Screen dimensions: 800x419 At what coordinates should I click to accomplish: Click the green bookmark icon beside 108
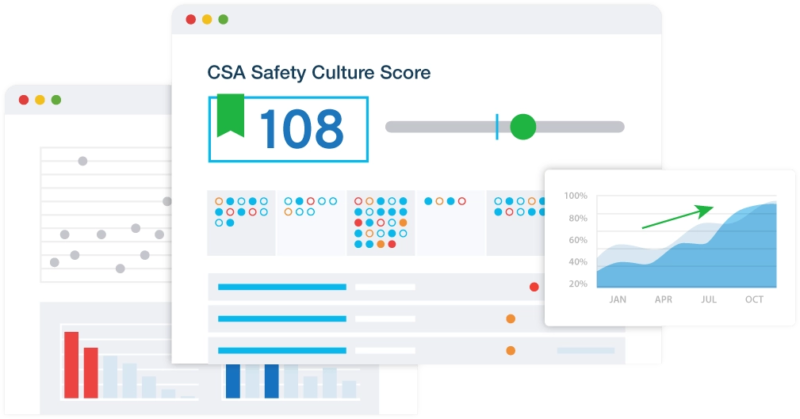(x=231, y=116)
